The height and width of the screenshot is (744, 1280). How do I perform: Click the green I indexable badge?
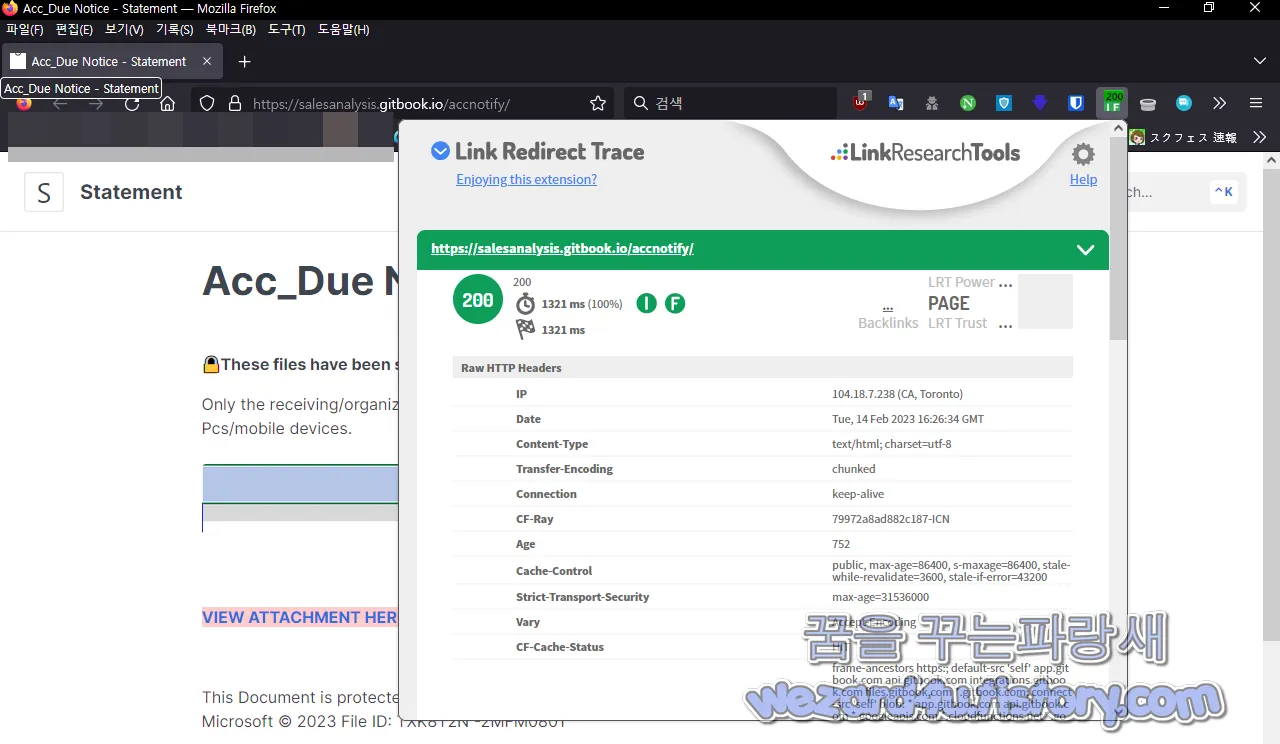tap(646, 303)
